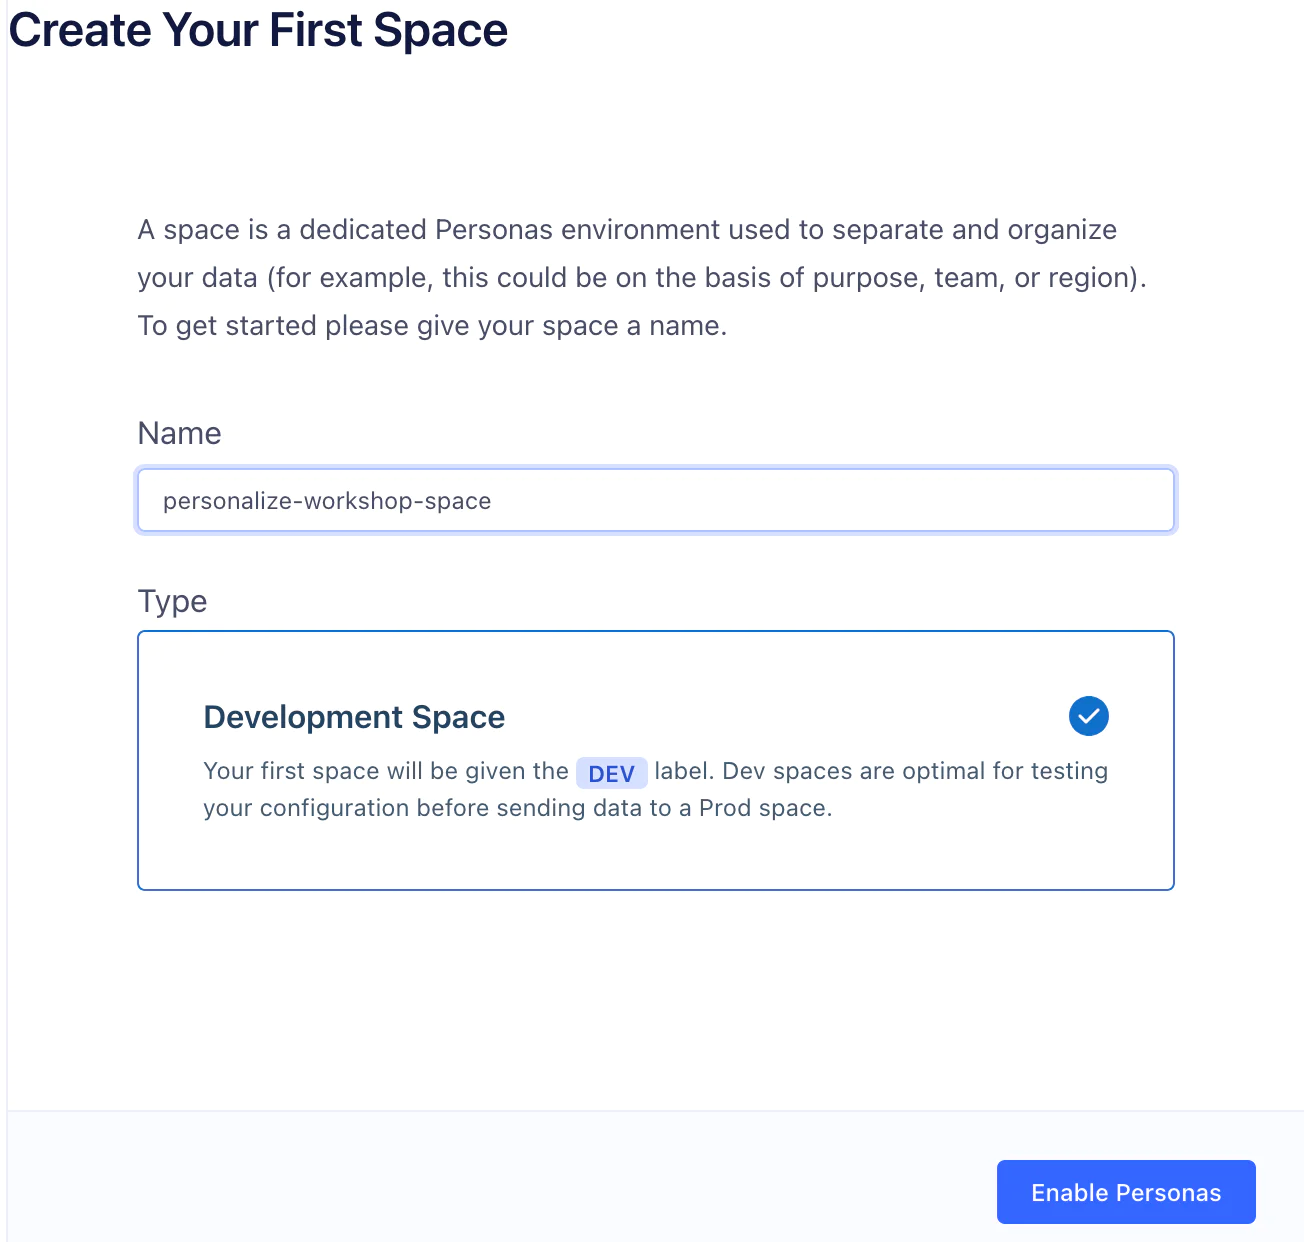Click Enable Personas to continue setup
The image size is (1304, 1242).
[x=1125, y=1192]
